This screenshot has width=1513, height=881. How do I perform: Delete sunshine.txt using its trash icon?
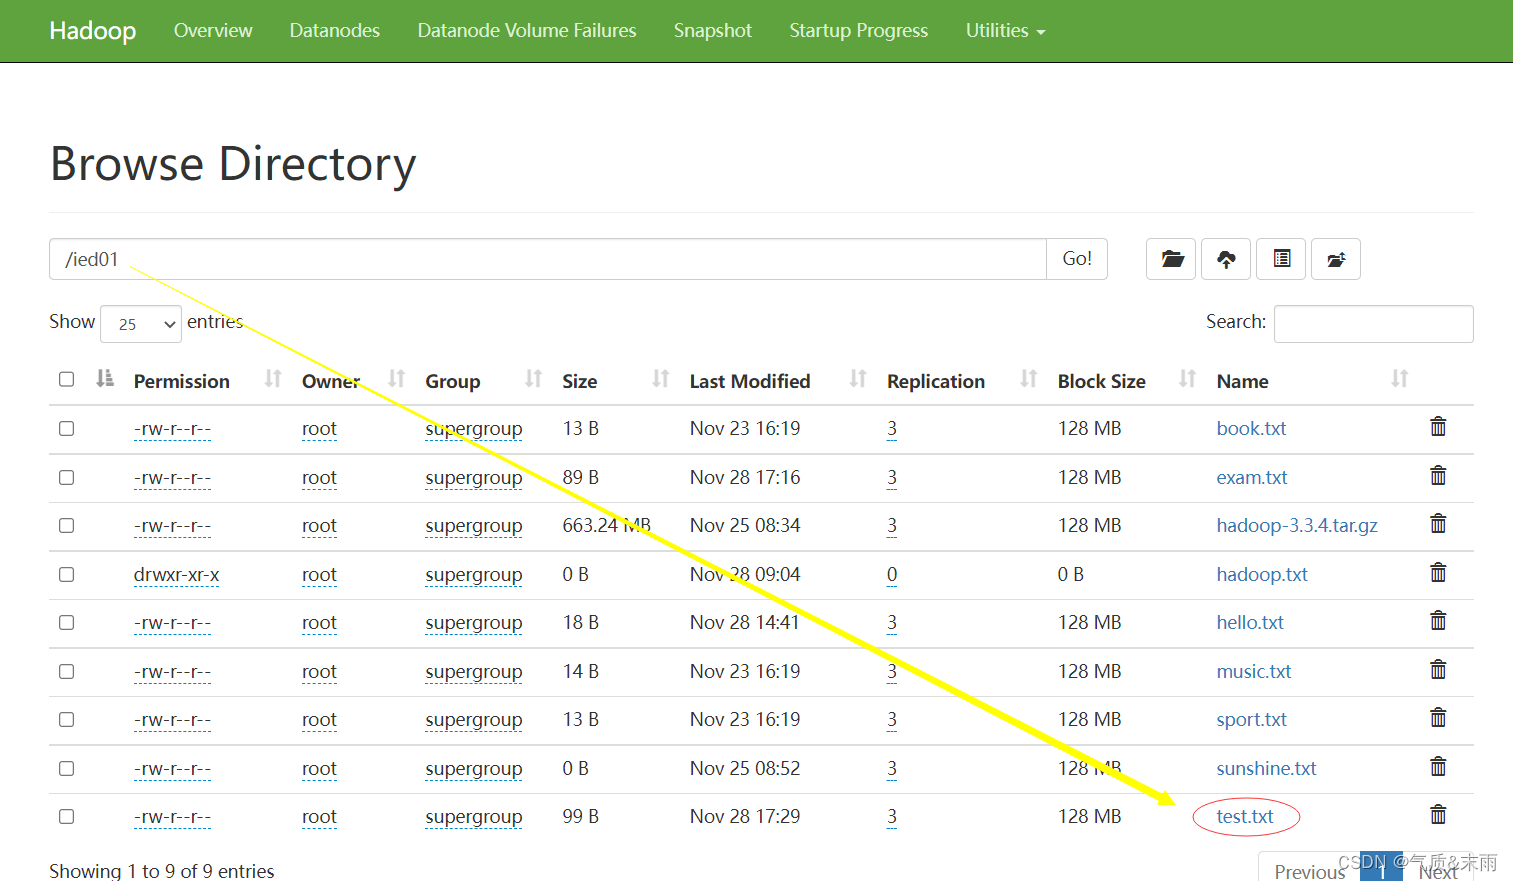tap(1438, 767)
